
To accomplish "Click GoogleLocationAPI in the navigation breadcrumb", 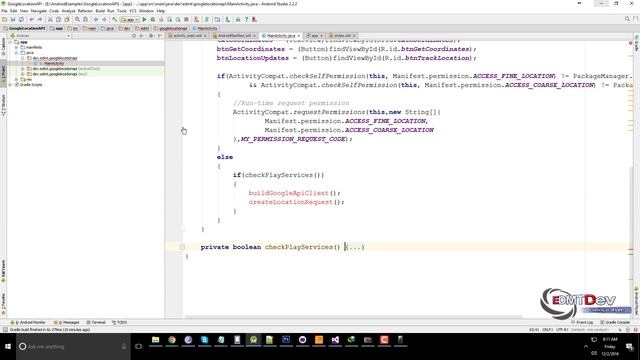I will (x=24, y=28).
